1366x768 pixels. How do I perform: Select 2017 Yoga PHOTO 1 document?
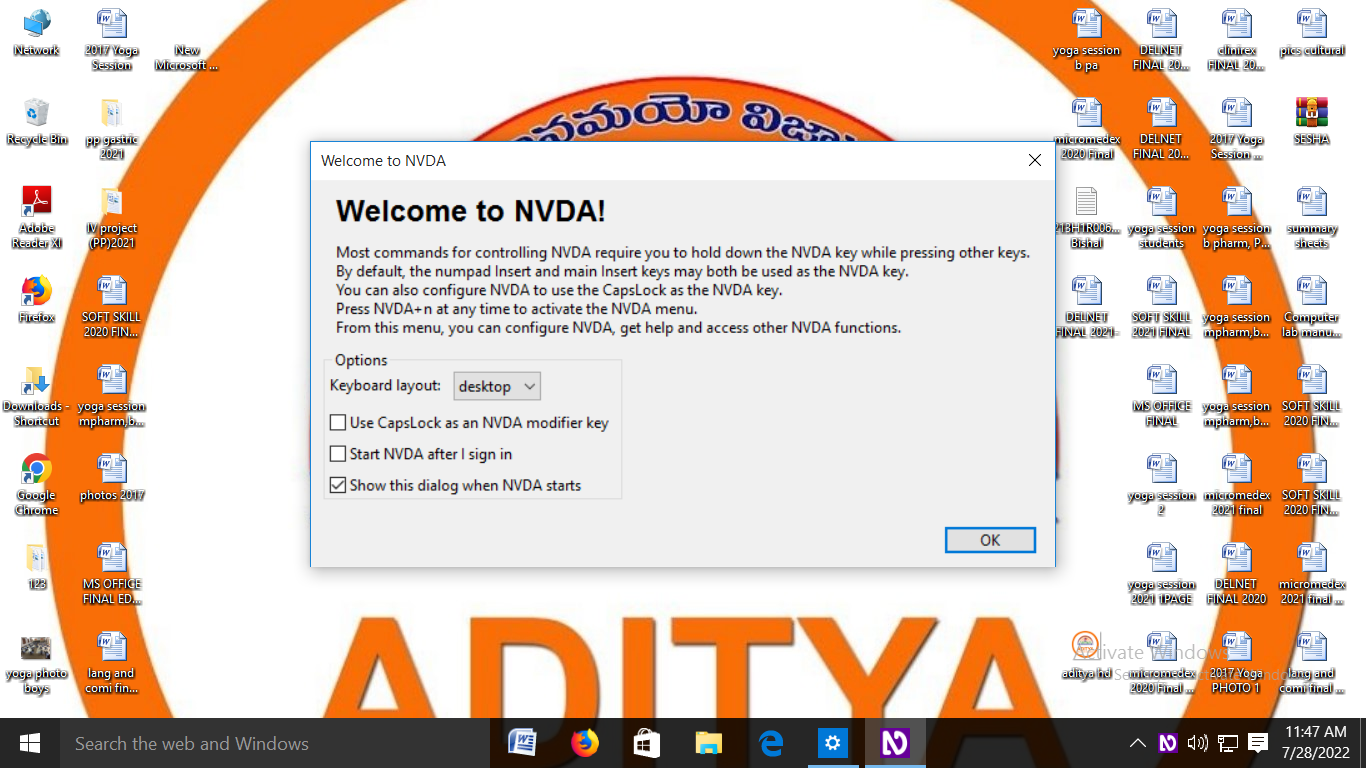coord(1236,662)
